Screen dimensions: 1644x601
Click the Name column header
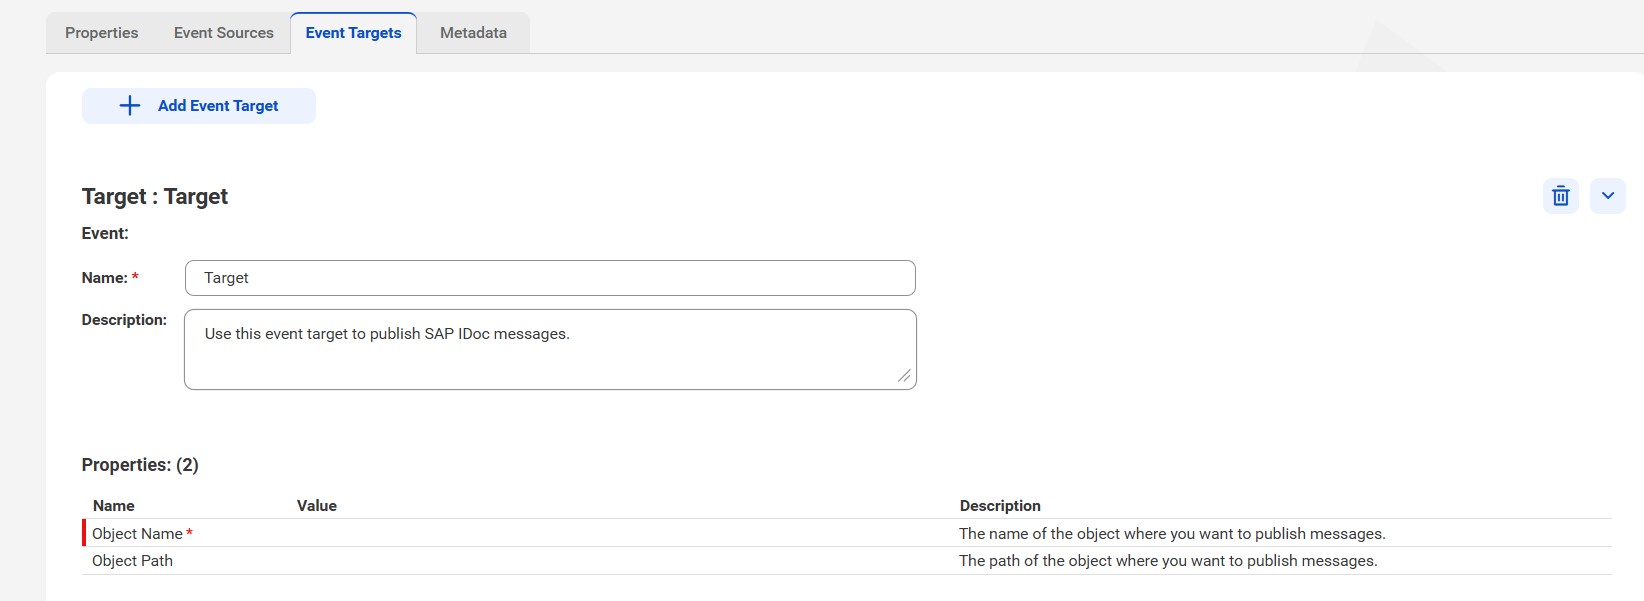point(114,506)
